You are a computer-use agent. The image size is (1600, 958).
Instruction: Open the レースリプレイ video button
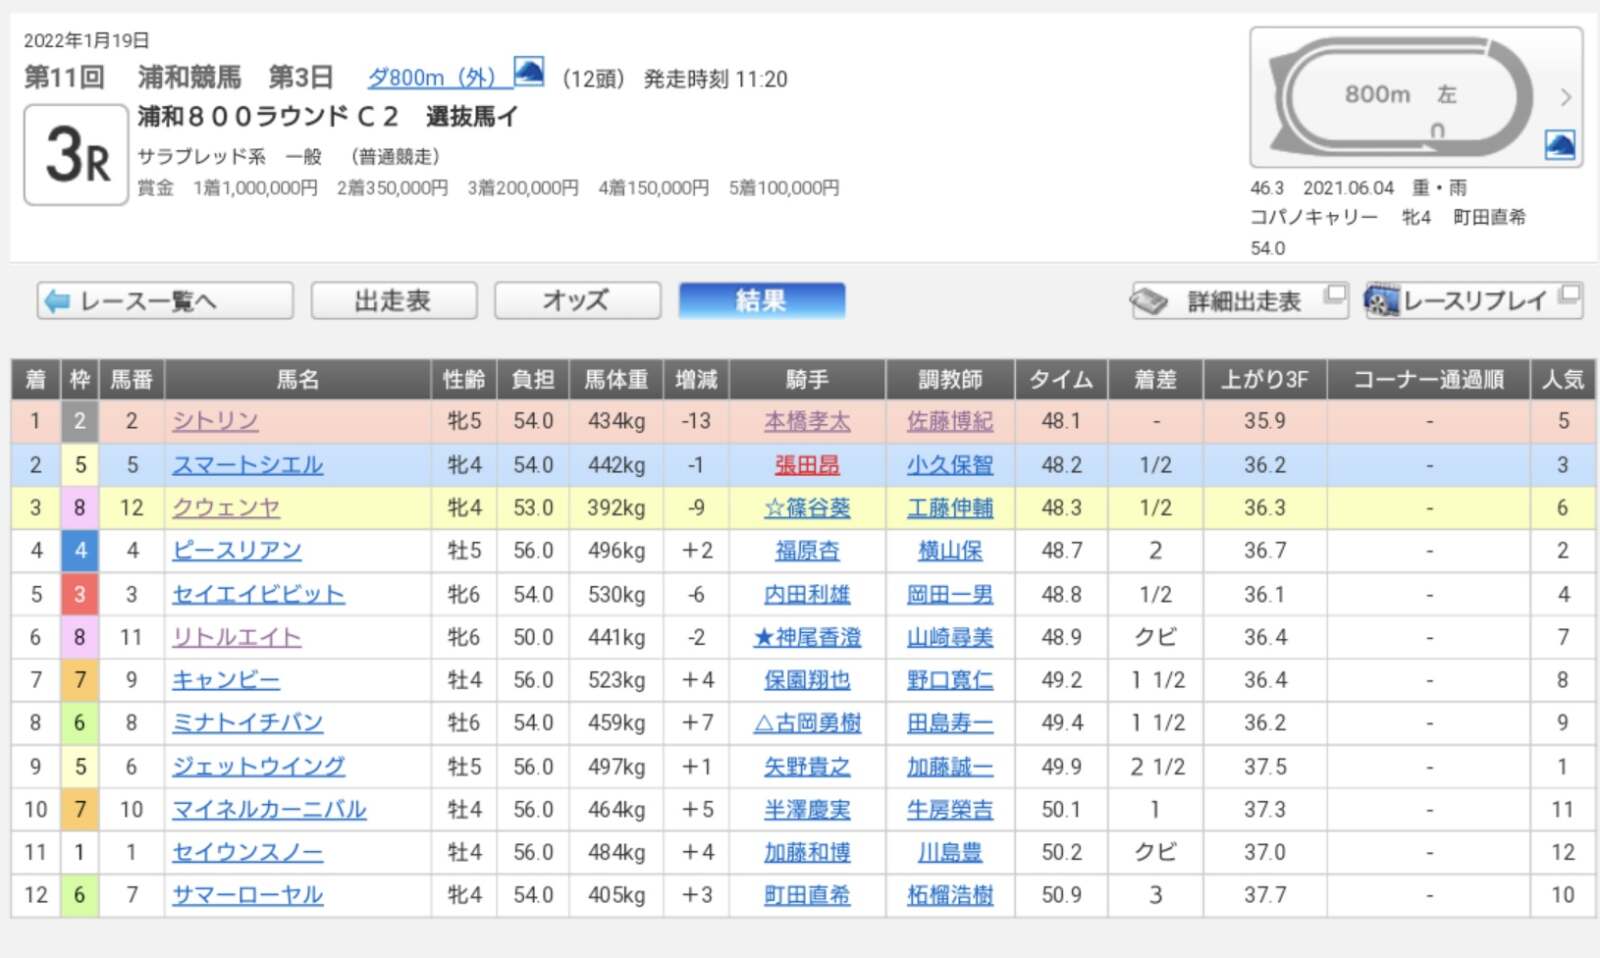[1472, 301]
